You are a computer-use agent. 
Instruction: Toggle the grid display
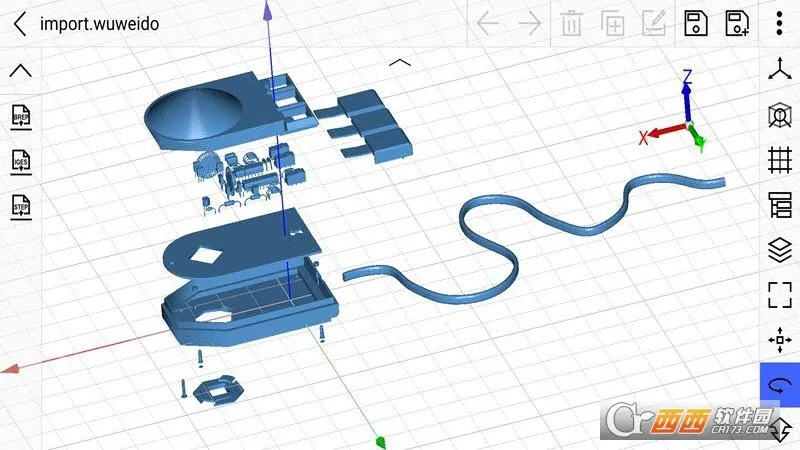[780, 160]
